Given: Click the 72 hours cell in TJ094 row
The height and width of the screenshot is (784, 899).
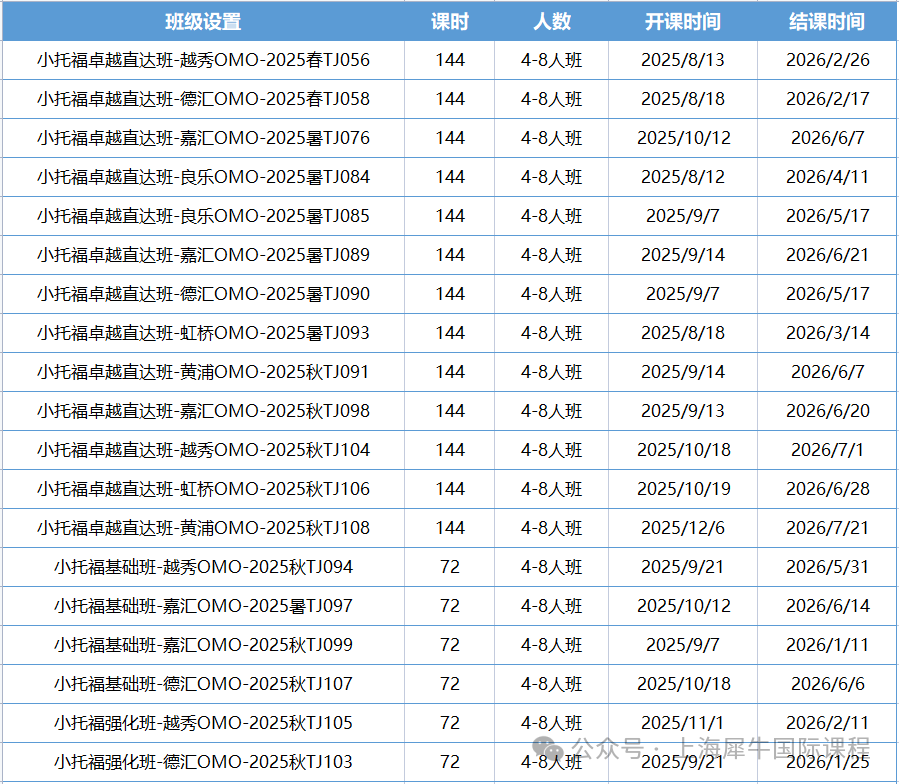Looking at the screenshot, I should (x=450, y=567).
